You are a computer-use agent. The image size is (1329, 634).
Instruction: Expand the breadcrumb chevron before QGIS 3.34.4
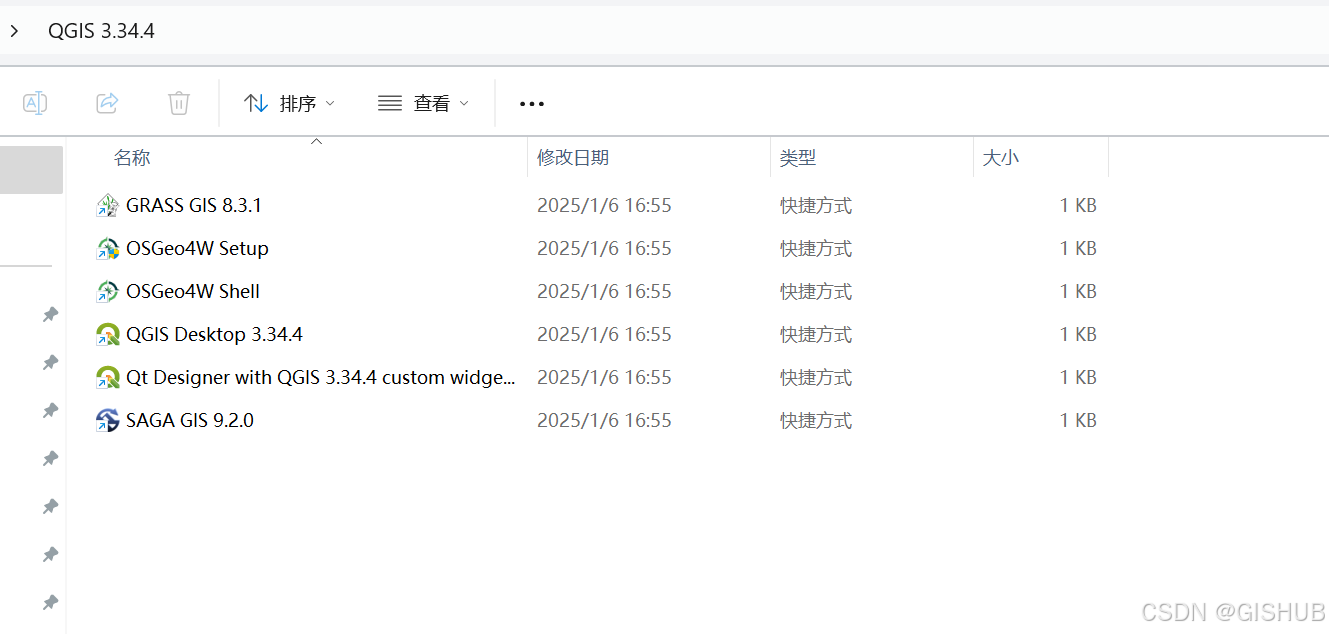pos(14,31)
